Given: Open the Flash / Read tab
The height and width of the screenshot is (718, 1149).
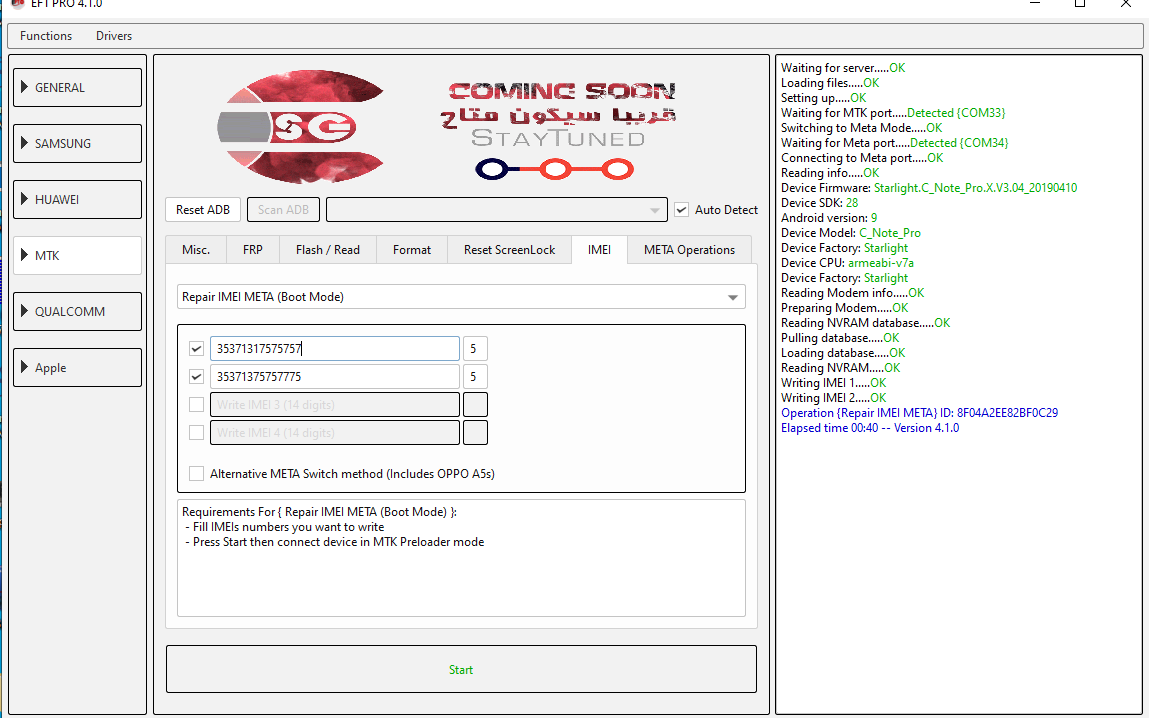Looking at the screenshot, I should point(328,250).
